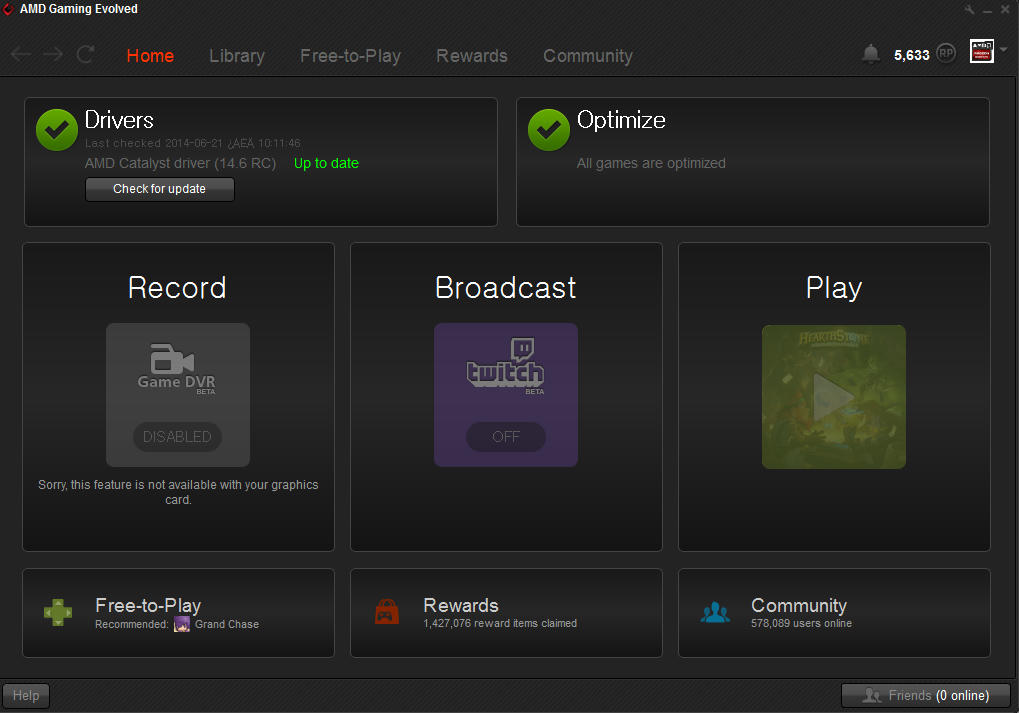1019x713 pixels.
Task: Click the Optimize green checkmark icon
Action: pyautogui.click(x=548, y=130)
